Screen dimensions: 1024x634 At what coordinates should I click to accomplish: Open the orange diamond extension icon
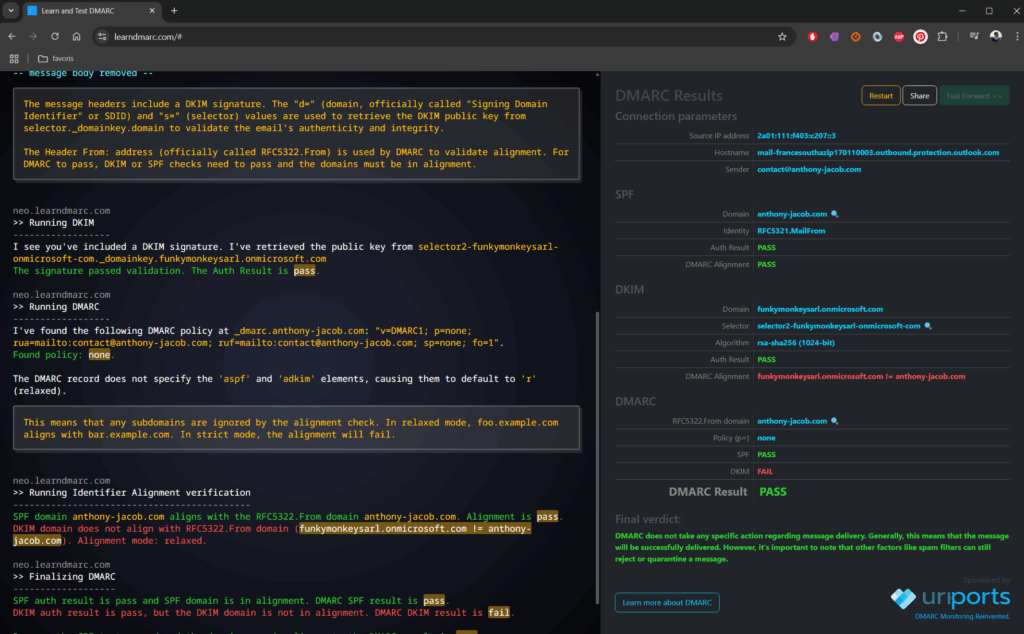coord(856,37)
